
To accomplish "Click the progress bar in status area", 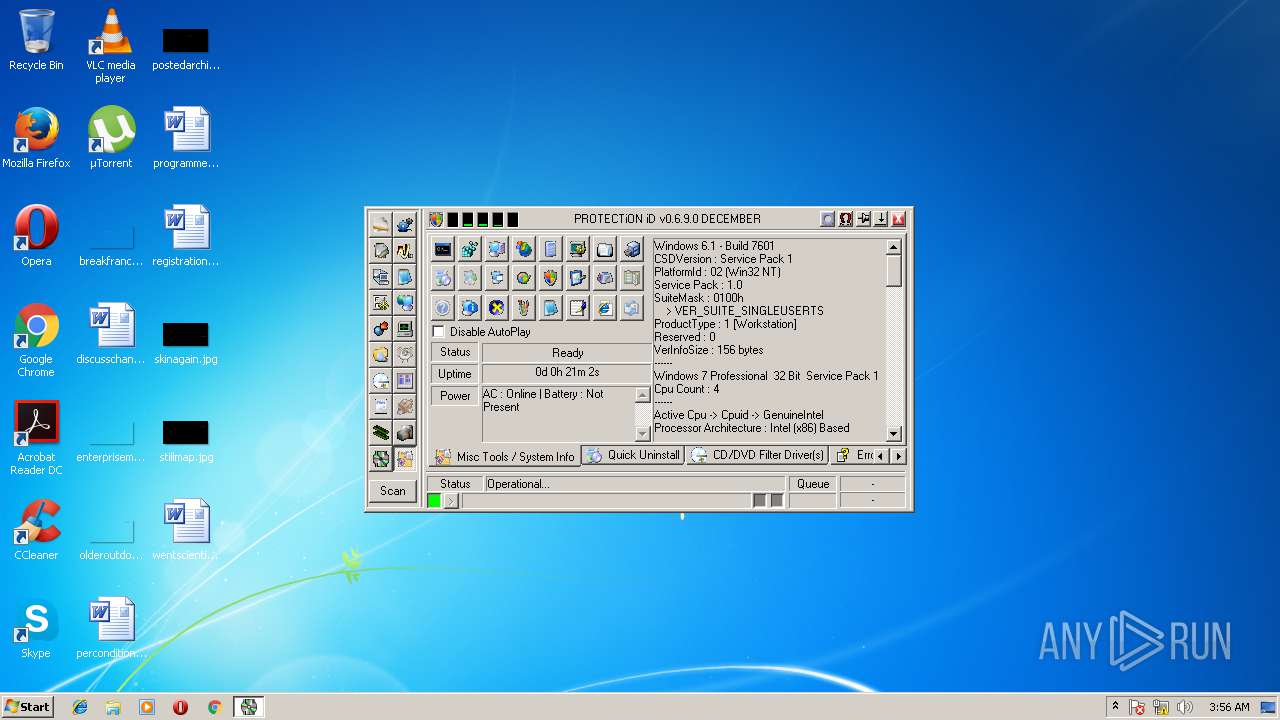I will coord(607,501).
